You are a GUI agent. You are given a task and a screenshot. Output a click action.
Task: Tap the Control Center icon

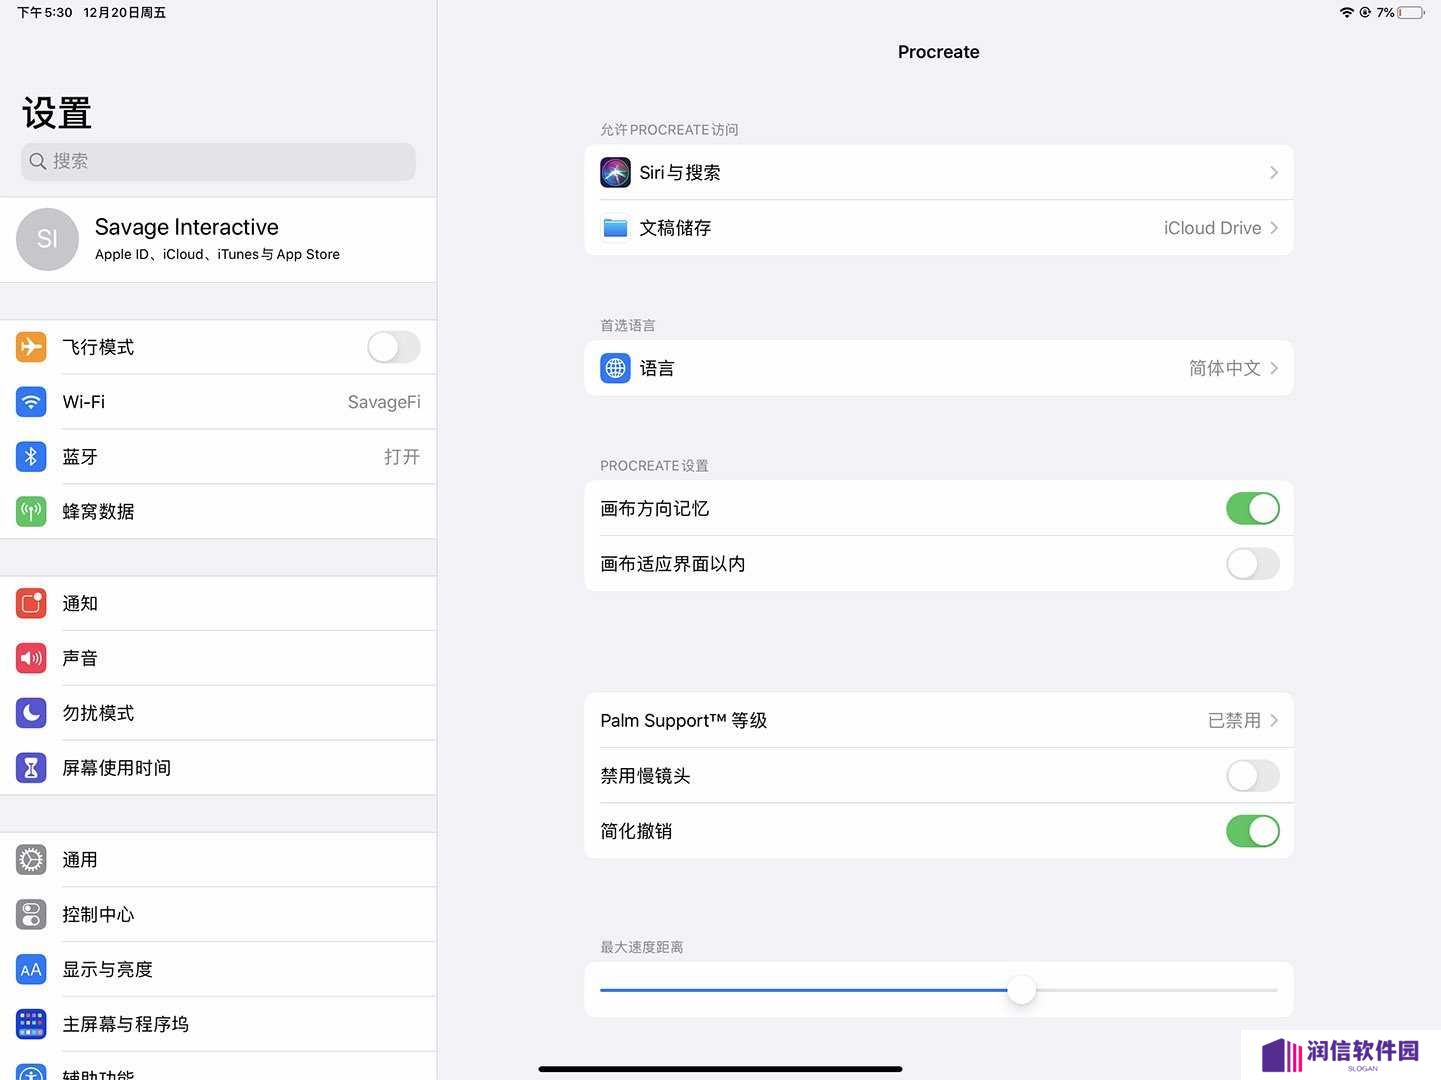point(31,915)
